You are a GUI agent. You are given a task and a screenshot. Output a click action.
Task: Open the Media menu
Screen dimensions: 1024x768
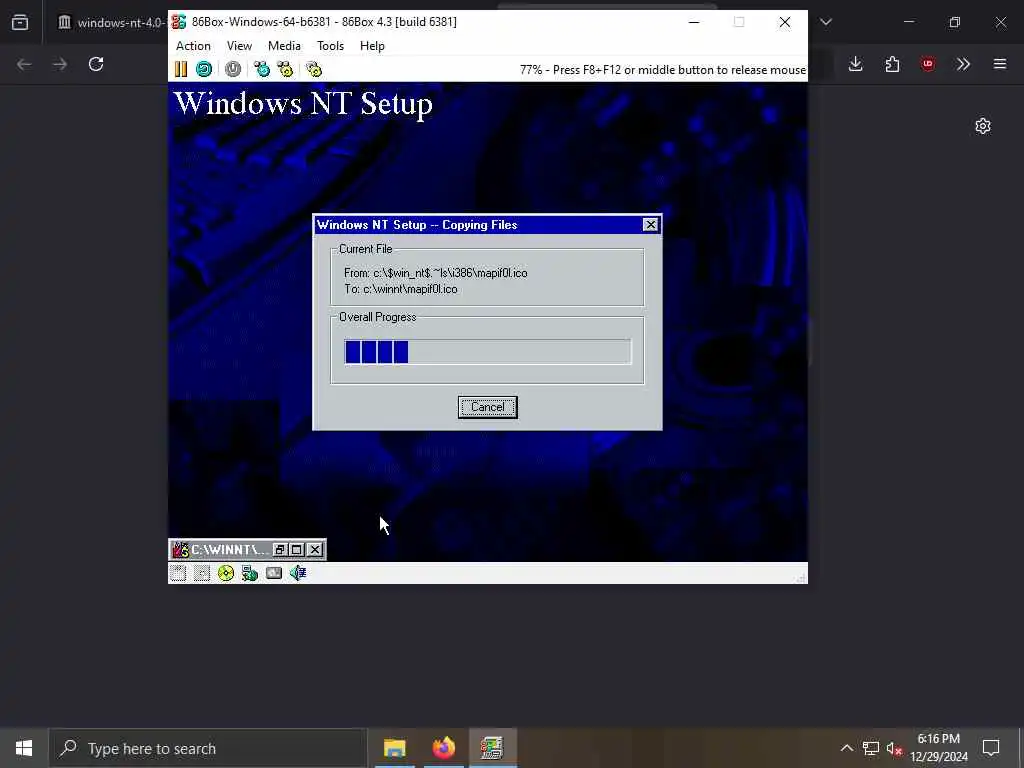pyautogui.click(x=284, y=46)
